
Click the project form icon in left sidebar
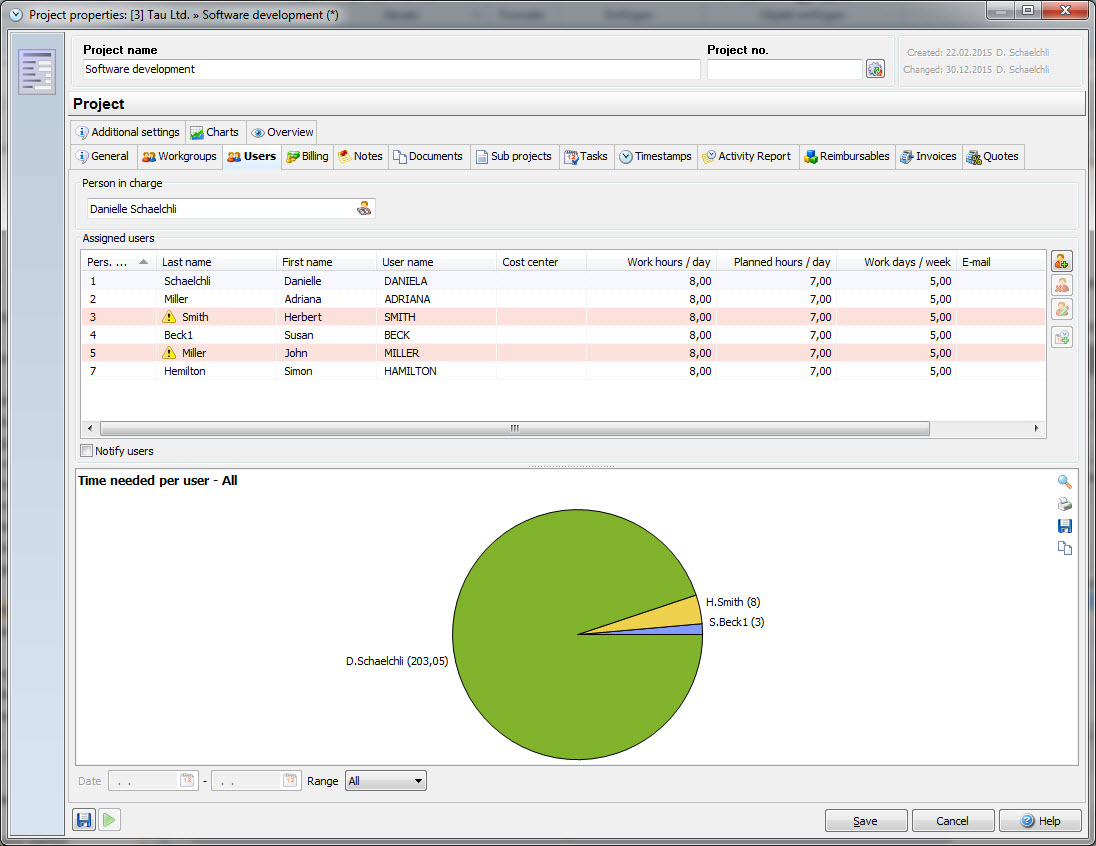(x=37, y=72)
